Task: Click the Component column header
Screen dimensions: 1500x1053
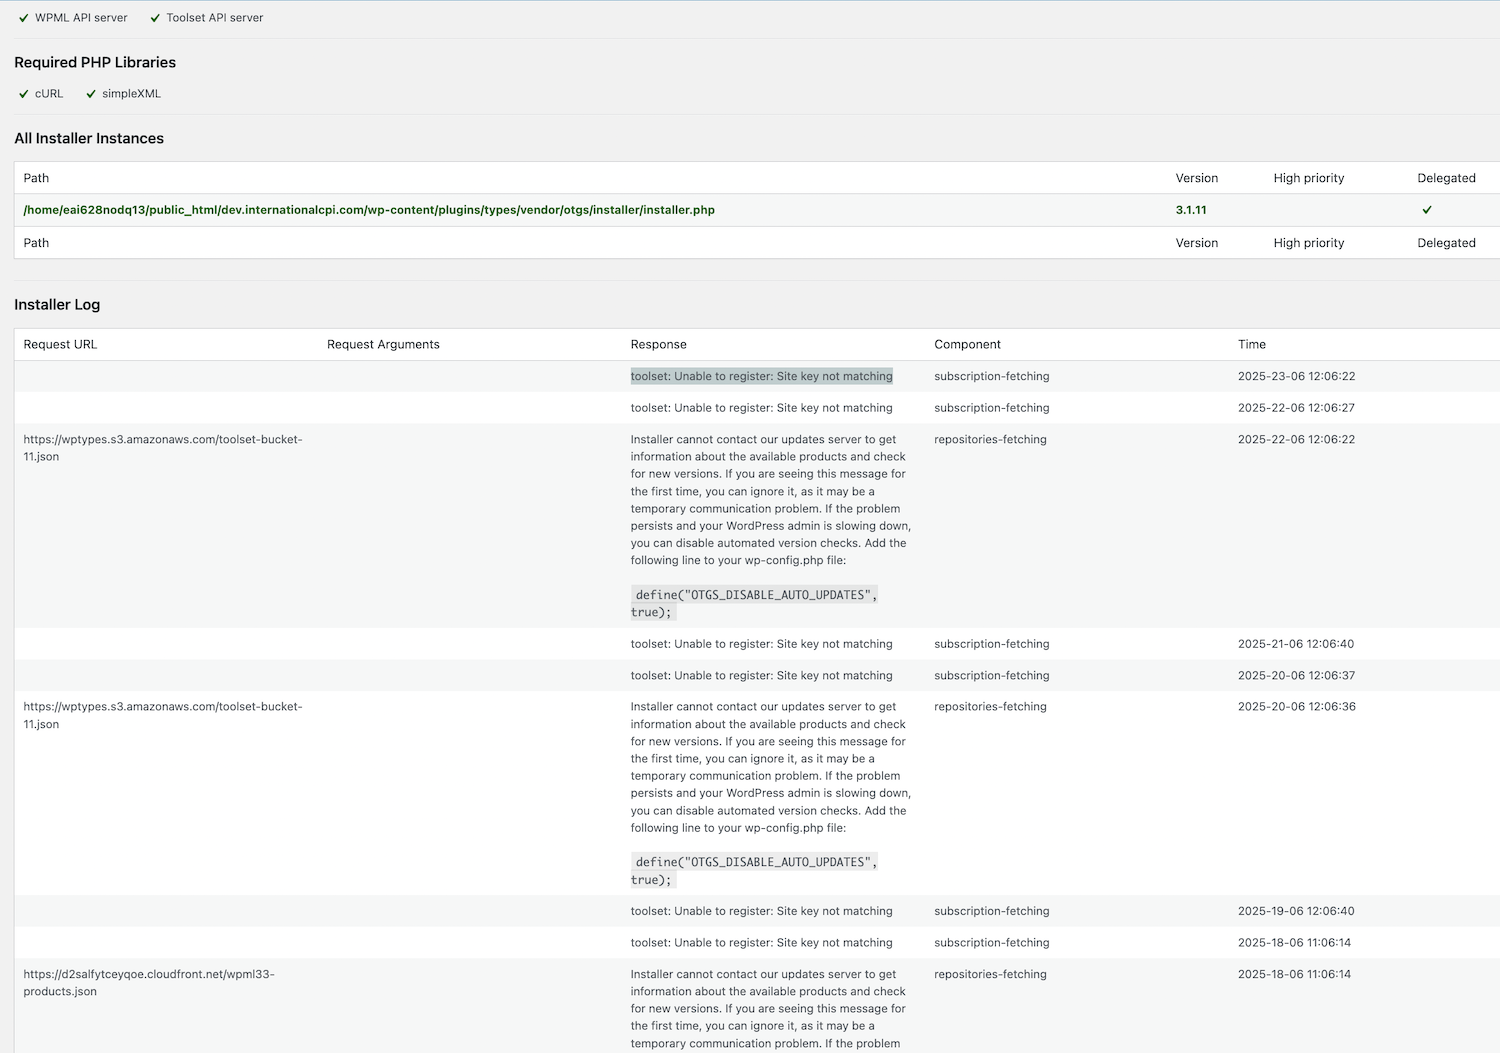Action: click(x=967, y=344)
